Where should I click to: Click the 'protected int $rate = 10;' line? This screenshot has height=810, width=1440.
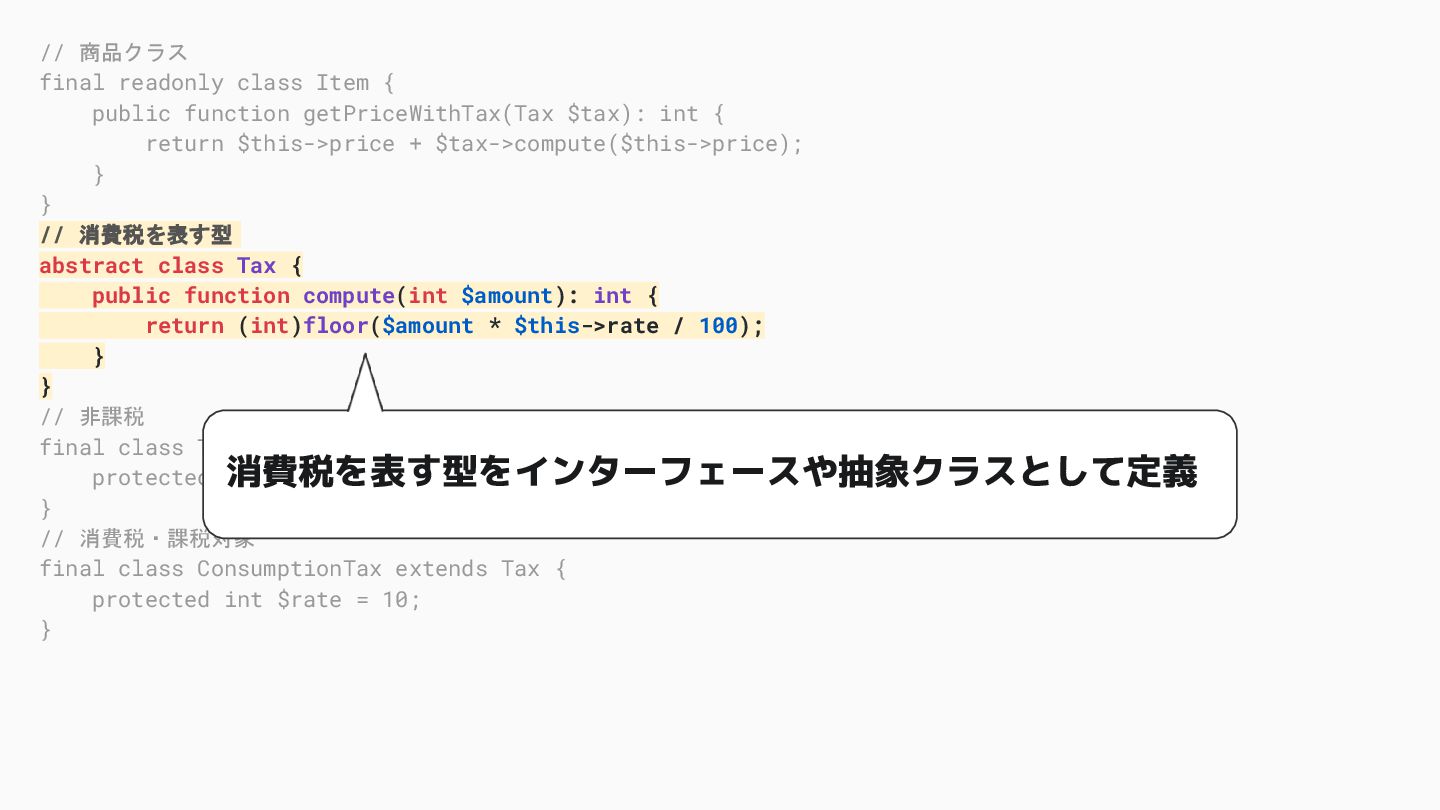coord(257,599)
